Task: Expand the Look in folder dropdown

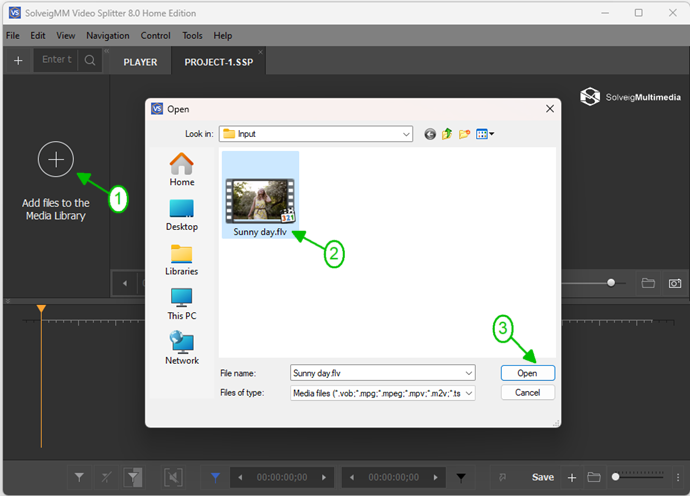Action: point(406,134)
